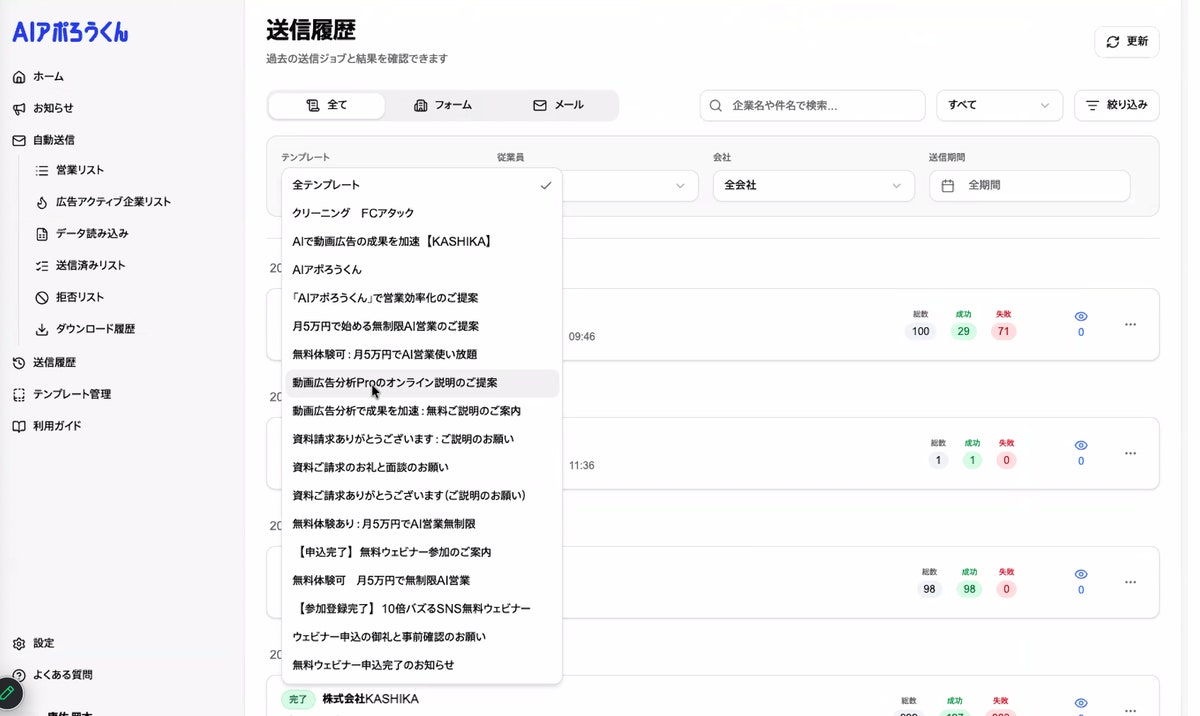Select 無料体験可:月5万円でAI営業使い放題 template
Viewport: 1200px width, 716px height.
(x=421, y=354)
